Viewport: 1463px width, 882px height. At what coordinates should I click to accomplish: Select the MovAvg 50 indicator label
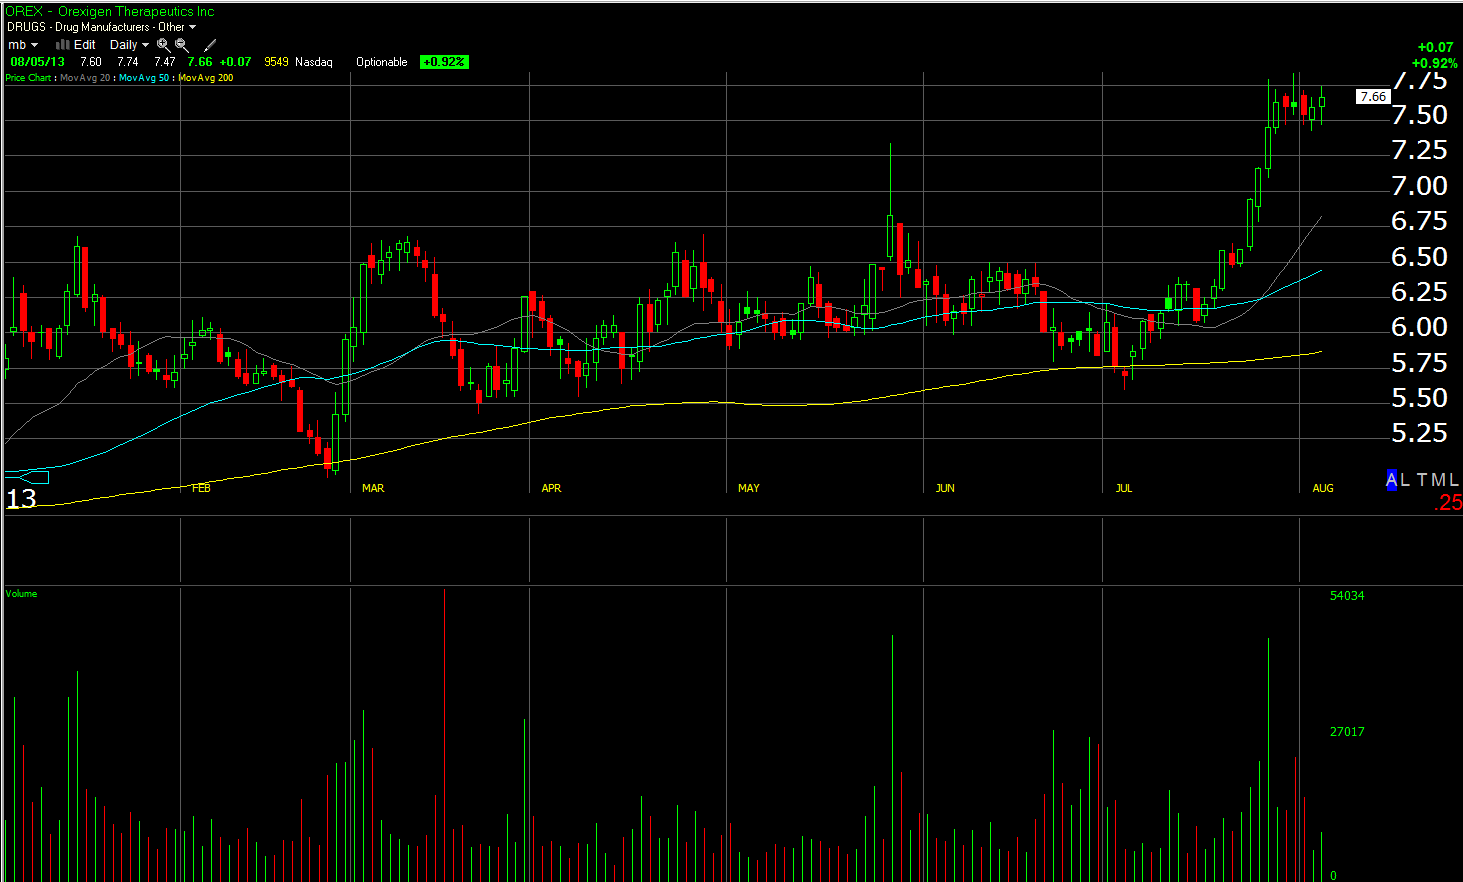click(144, 78)
